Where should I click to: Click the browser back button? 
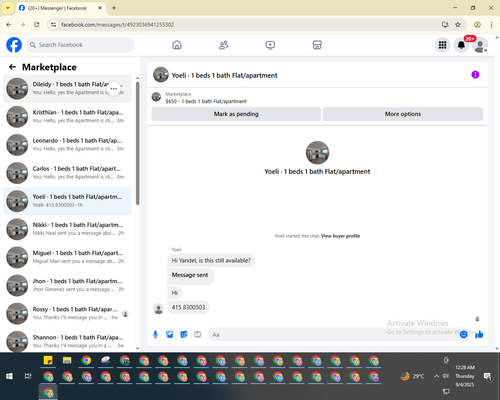[9, 25]
